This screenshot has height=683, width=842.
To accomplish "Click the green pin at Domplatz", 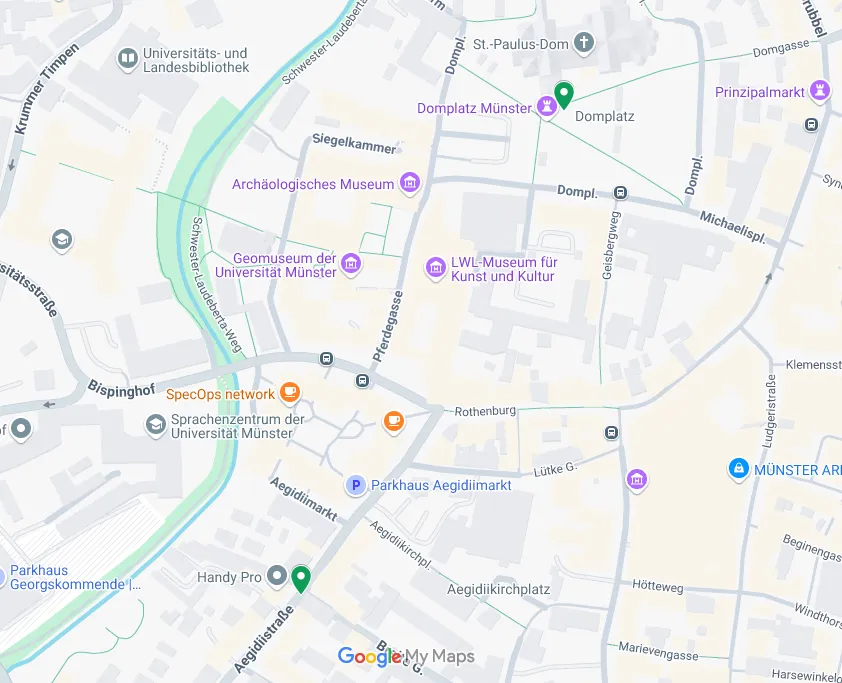I will (x=563, y=95).
